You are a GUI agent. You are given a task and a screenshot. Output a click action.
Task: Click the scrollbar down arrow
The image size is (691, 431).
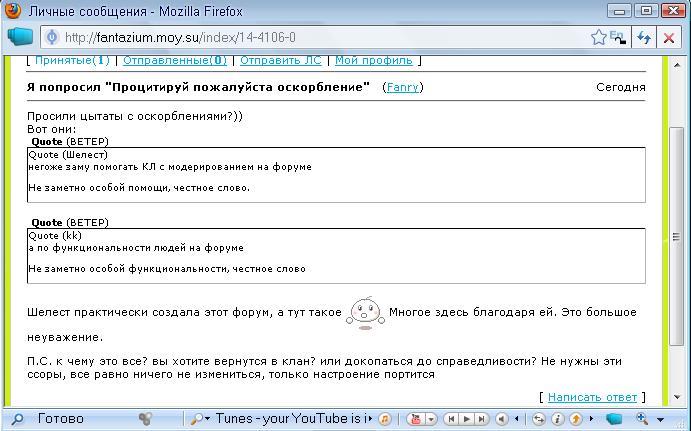click(676, 397)
